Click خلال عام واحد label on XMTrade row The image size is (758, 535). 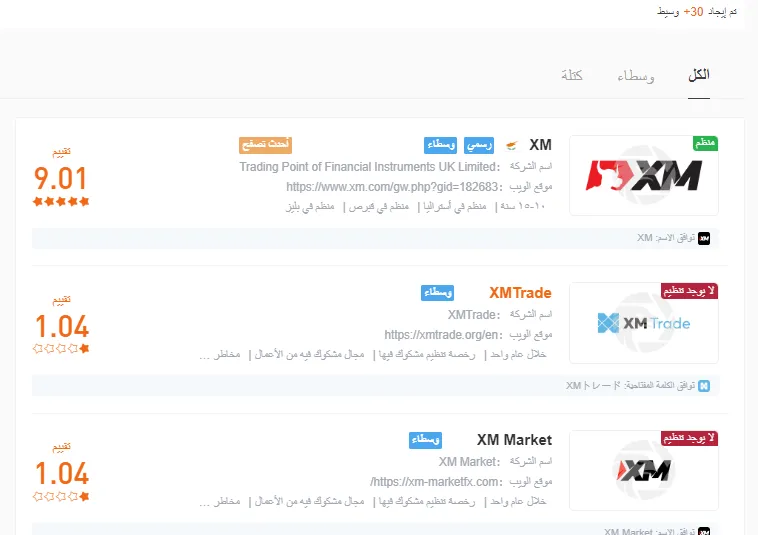(x=518, y=354)
